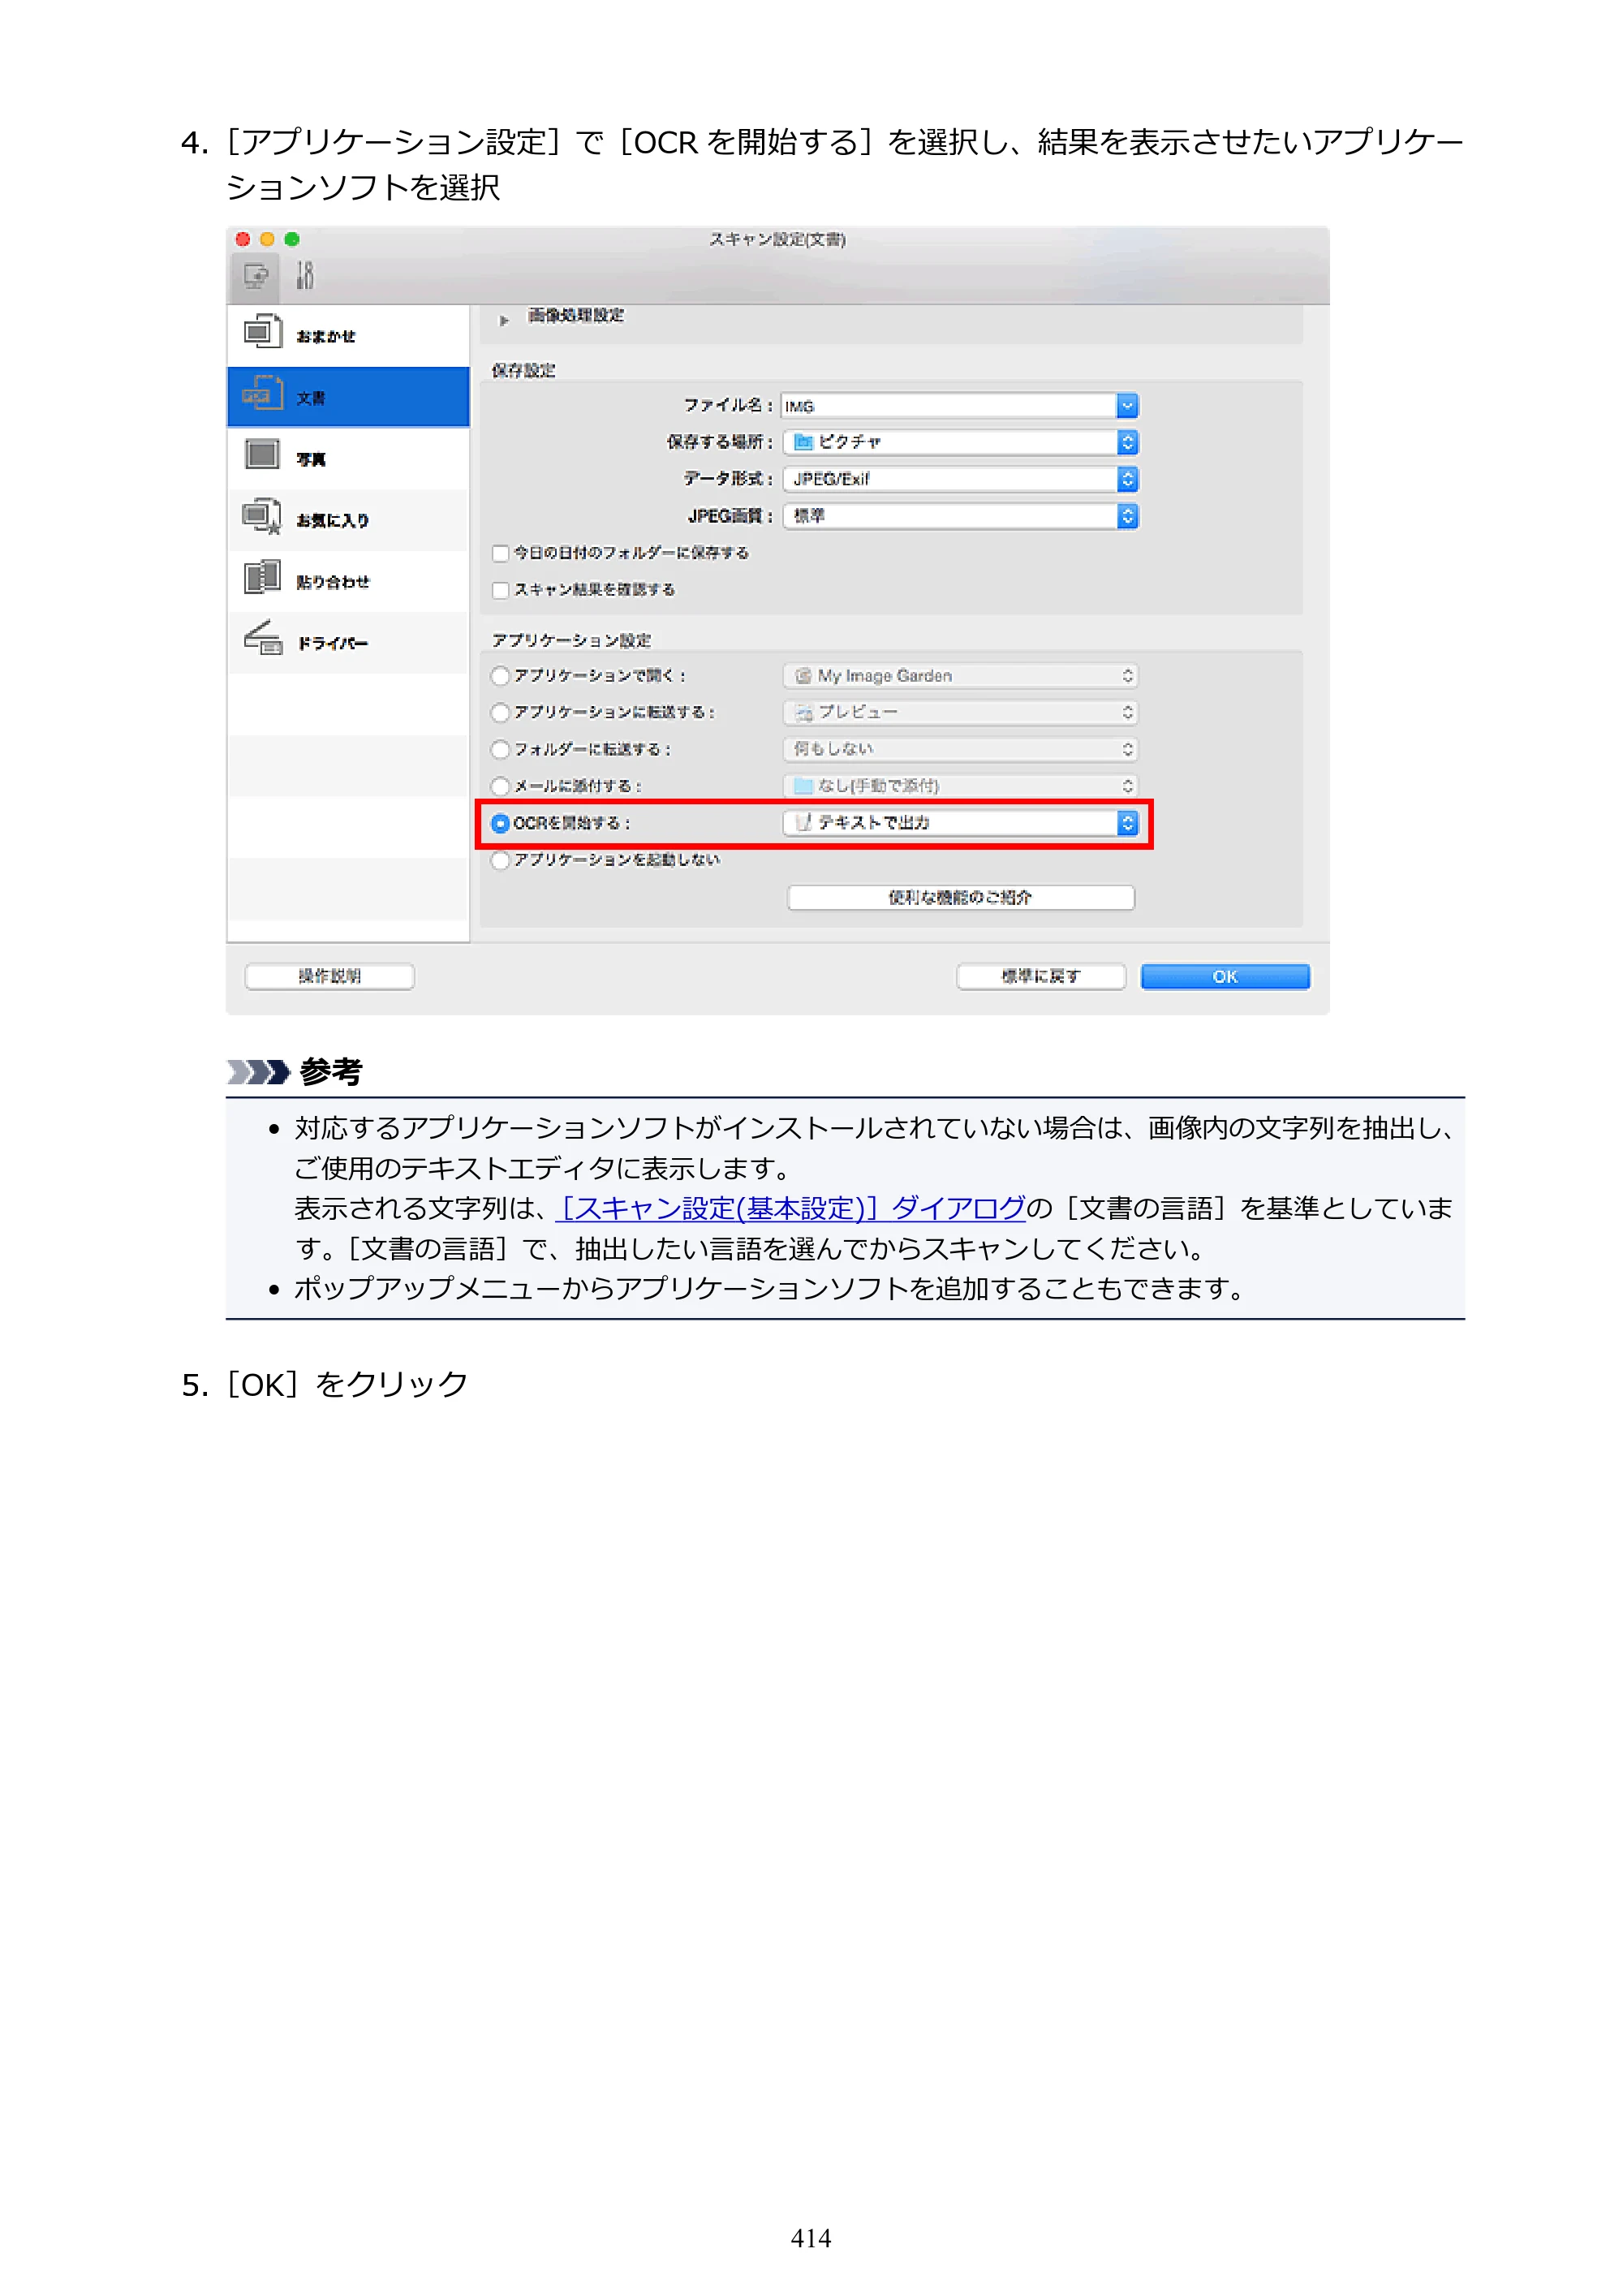Select the おまかせ auto scan icon
1623x2296 pixels.
coord(263,332)
